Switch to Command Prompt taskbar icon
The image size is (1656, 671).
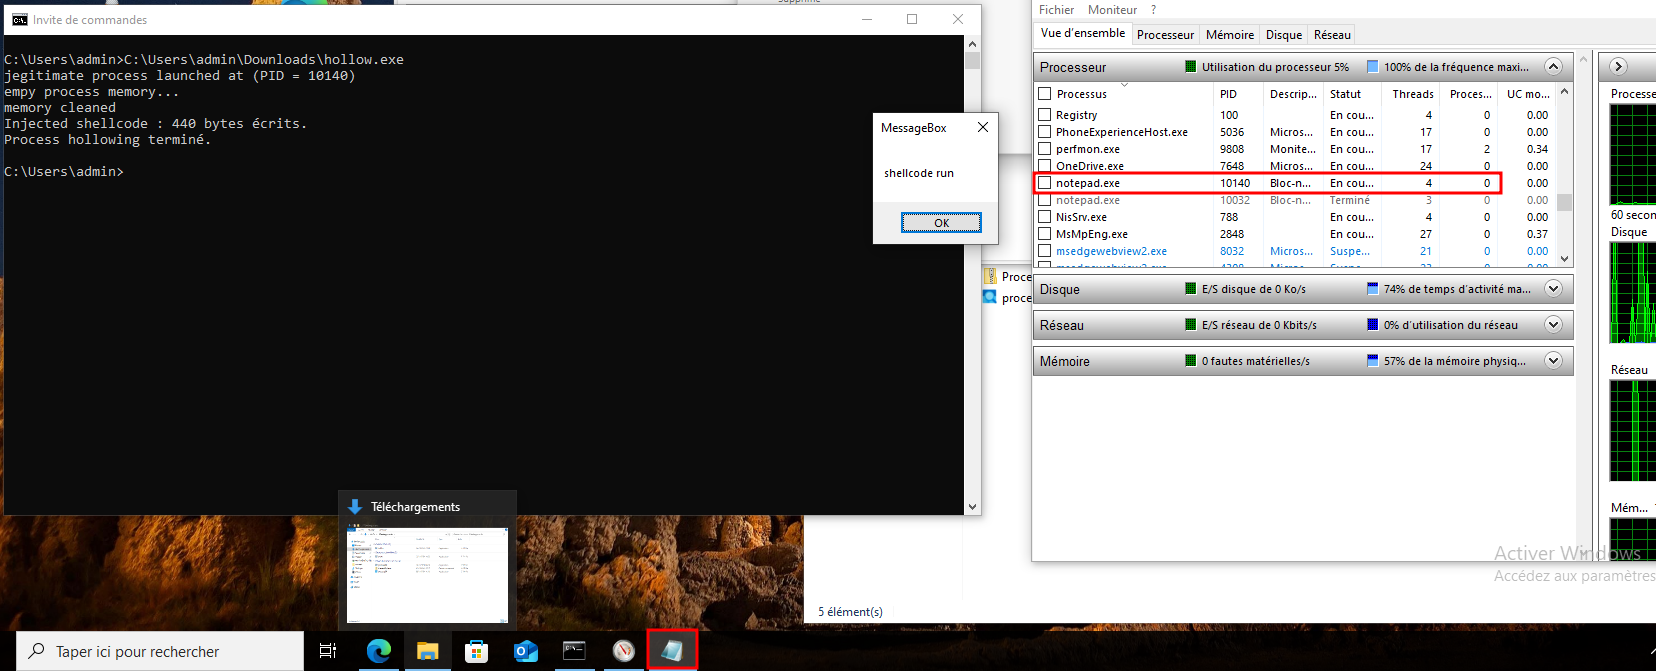[x=574, y=651]
